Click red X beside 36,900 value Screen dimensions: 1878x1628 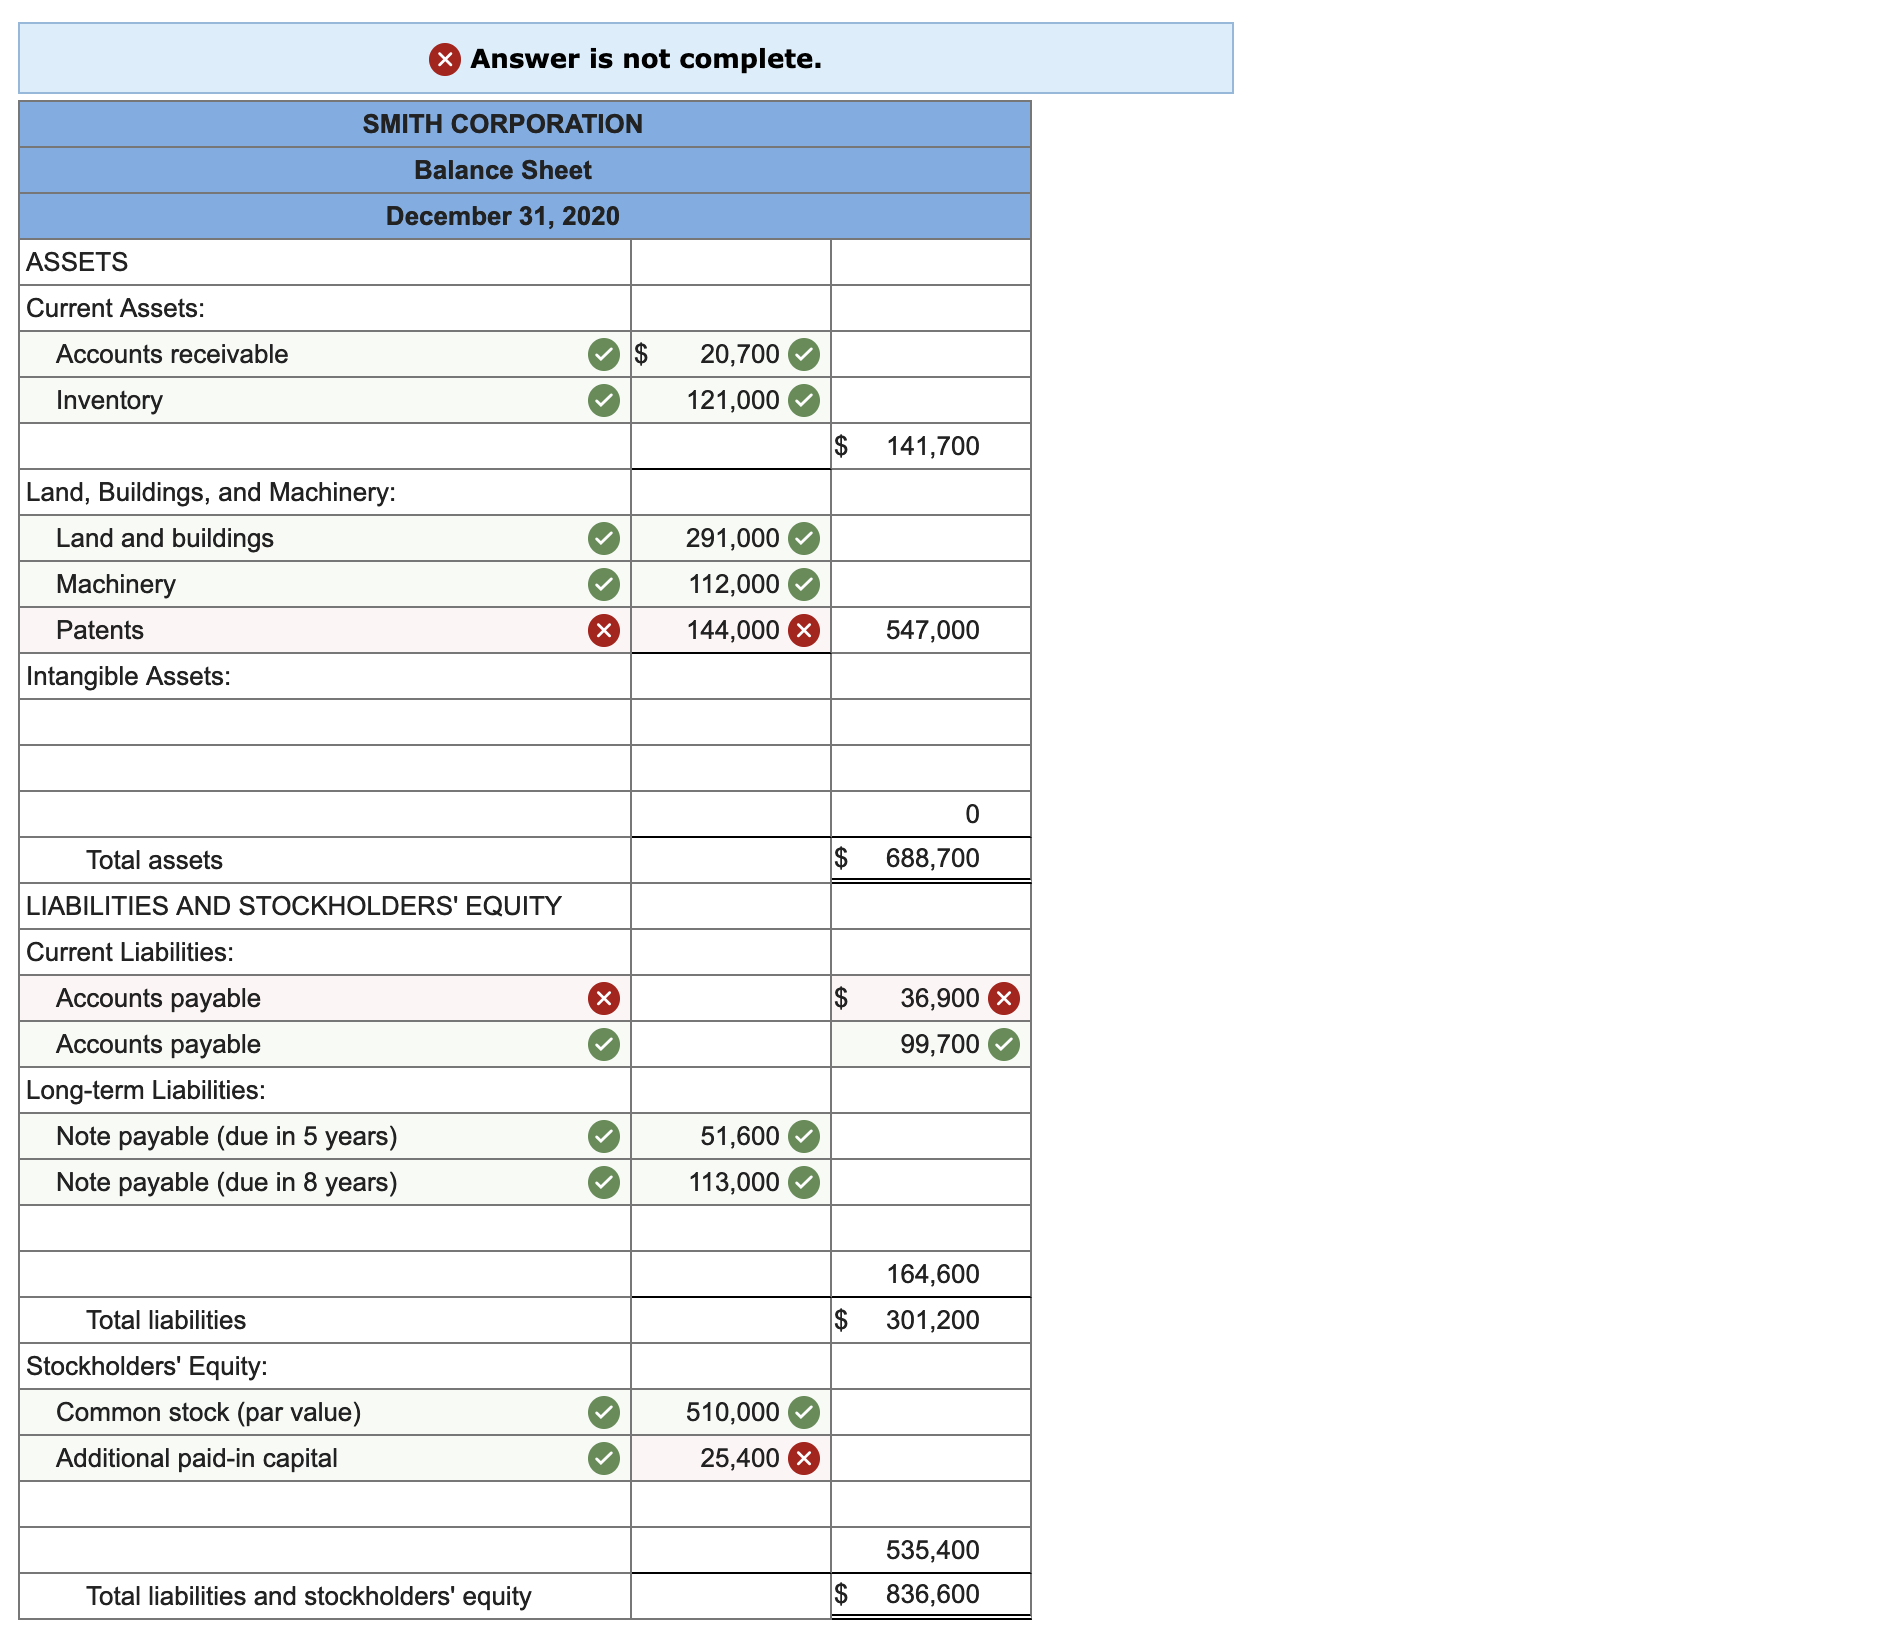[1004, 998]
